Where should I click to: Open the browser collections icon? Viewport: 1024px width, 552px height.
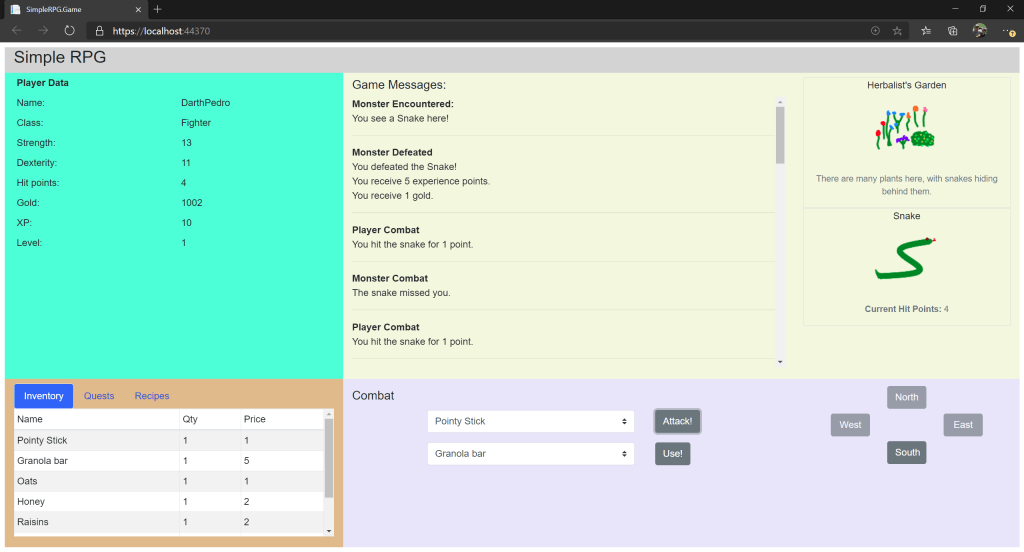click(x=952, y=31)
